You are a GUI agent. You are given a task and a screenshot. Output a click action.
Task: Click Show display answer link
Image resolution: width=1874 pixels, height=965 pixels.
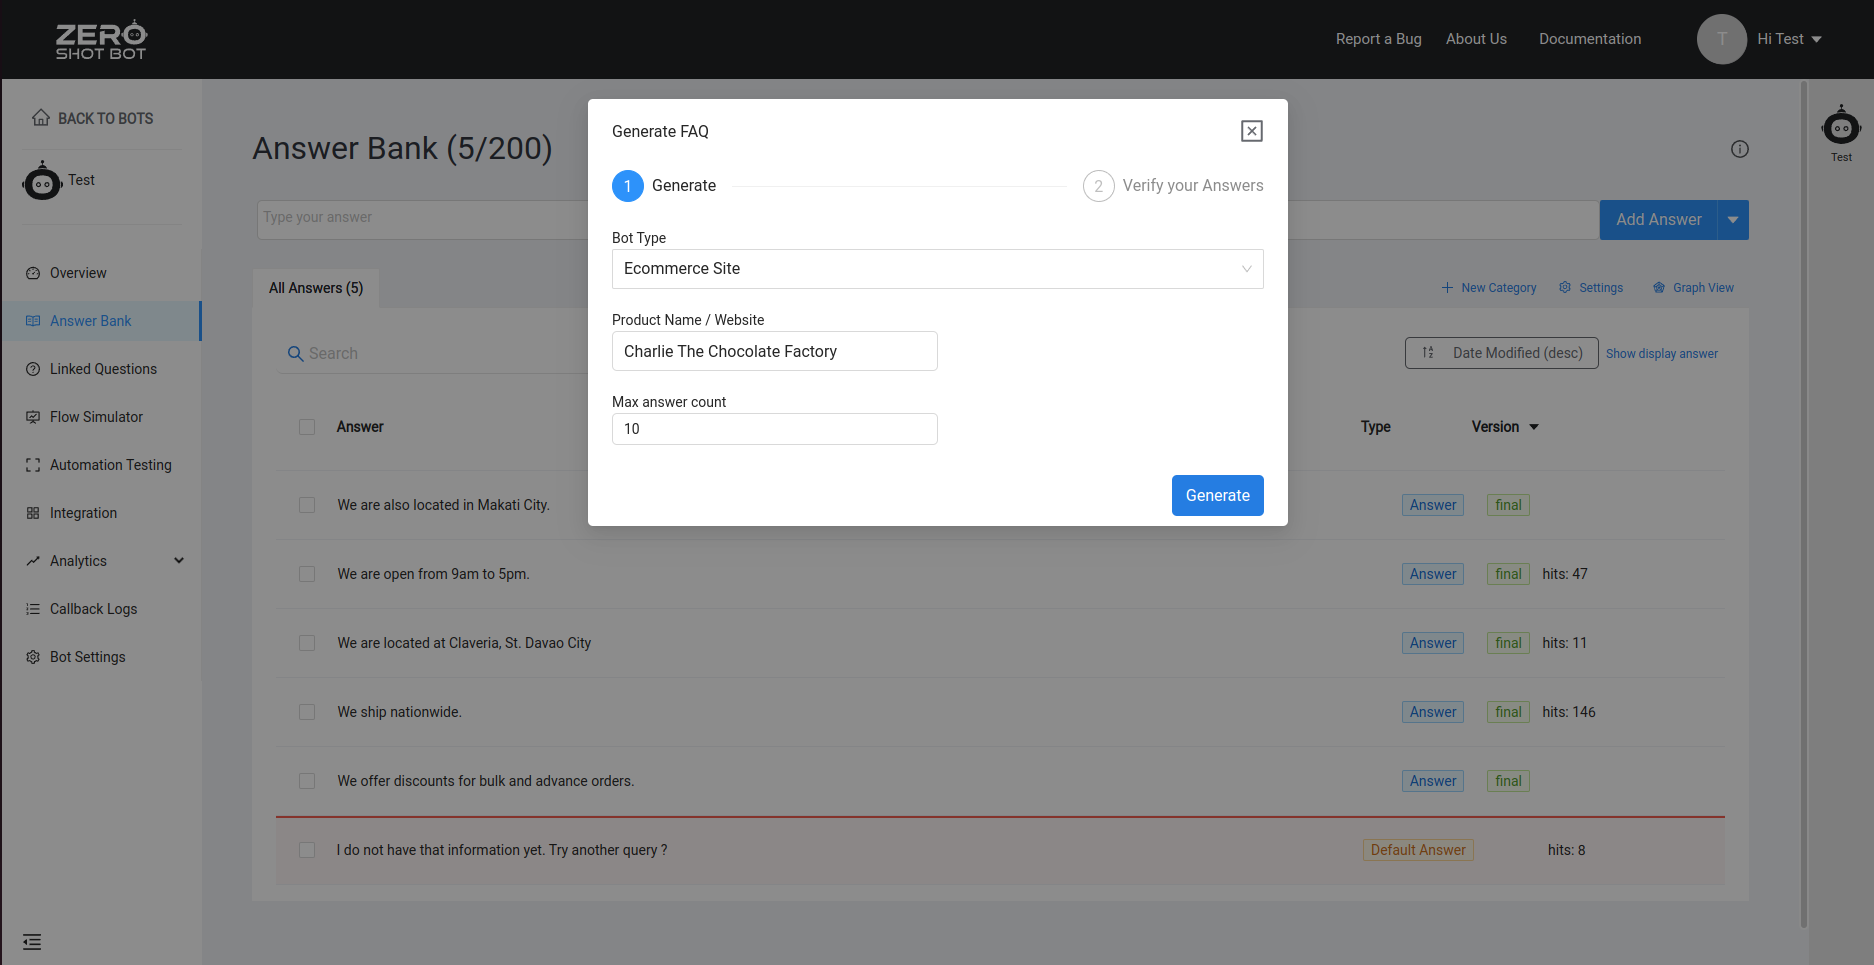(x=1662, y=354)
